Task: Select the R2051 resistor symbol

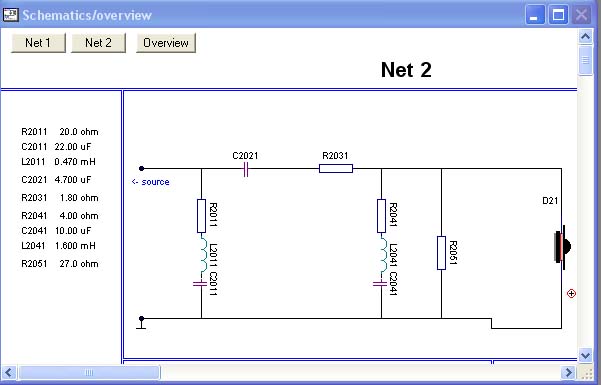Action: pyautogui.click(x=442, y=253)
